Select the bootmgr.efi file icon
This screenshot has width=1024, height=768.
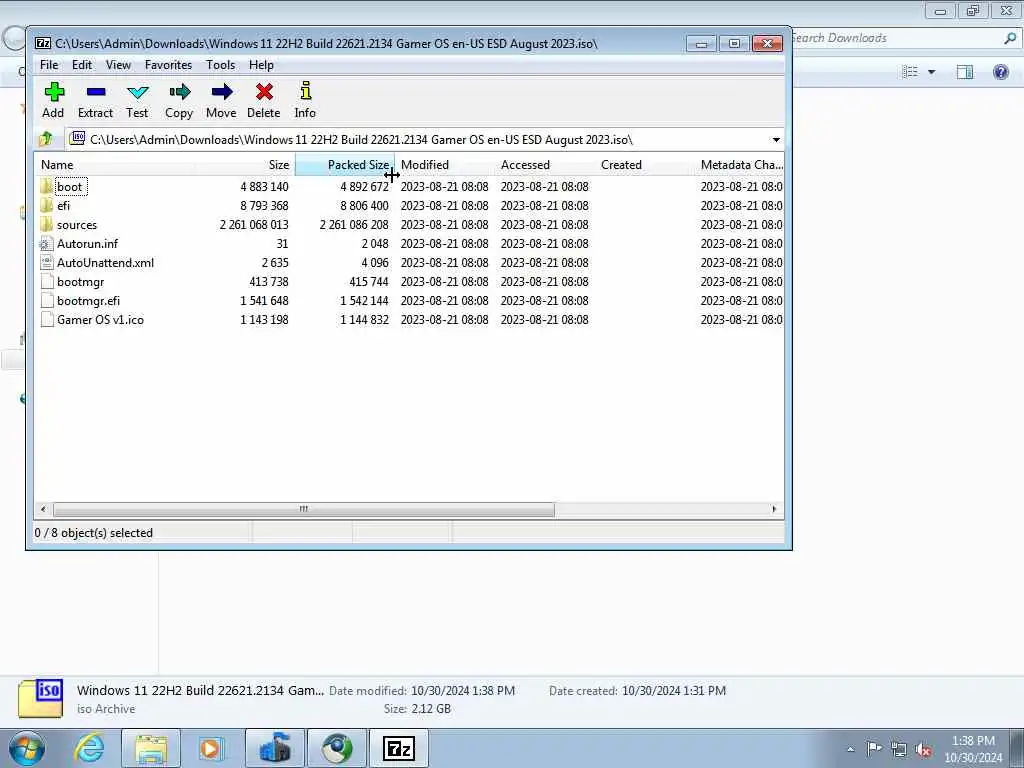tap(46, 301)
